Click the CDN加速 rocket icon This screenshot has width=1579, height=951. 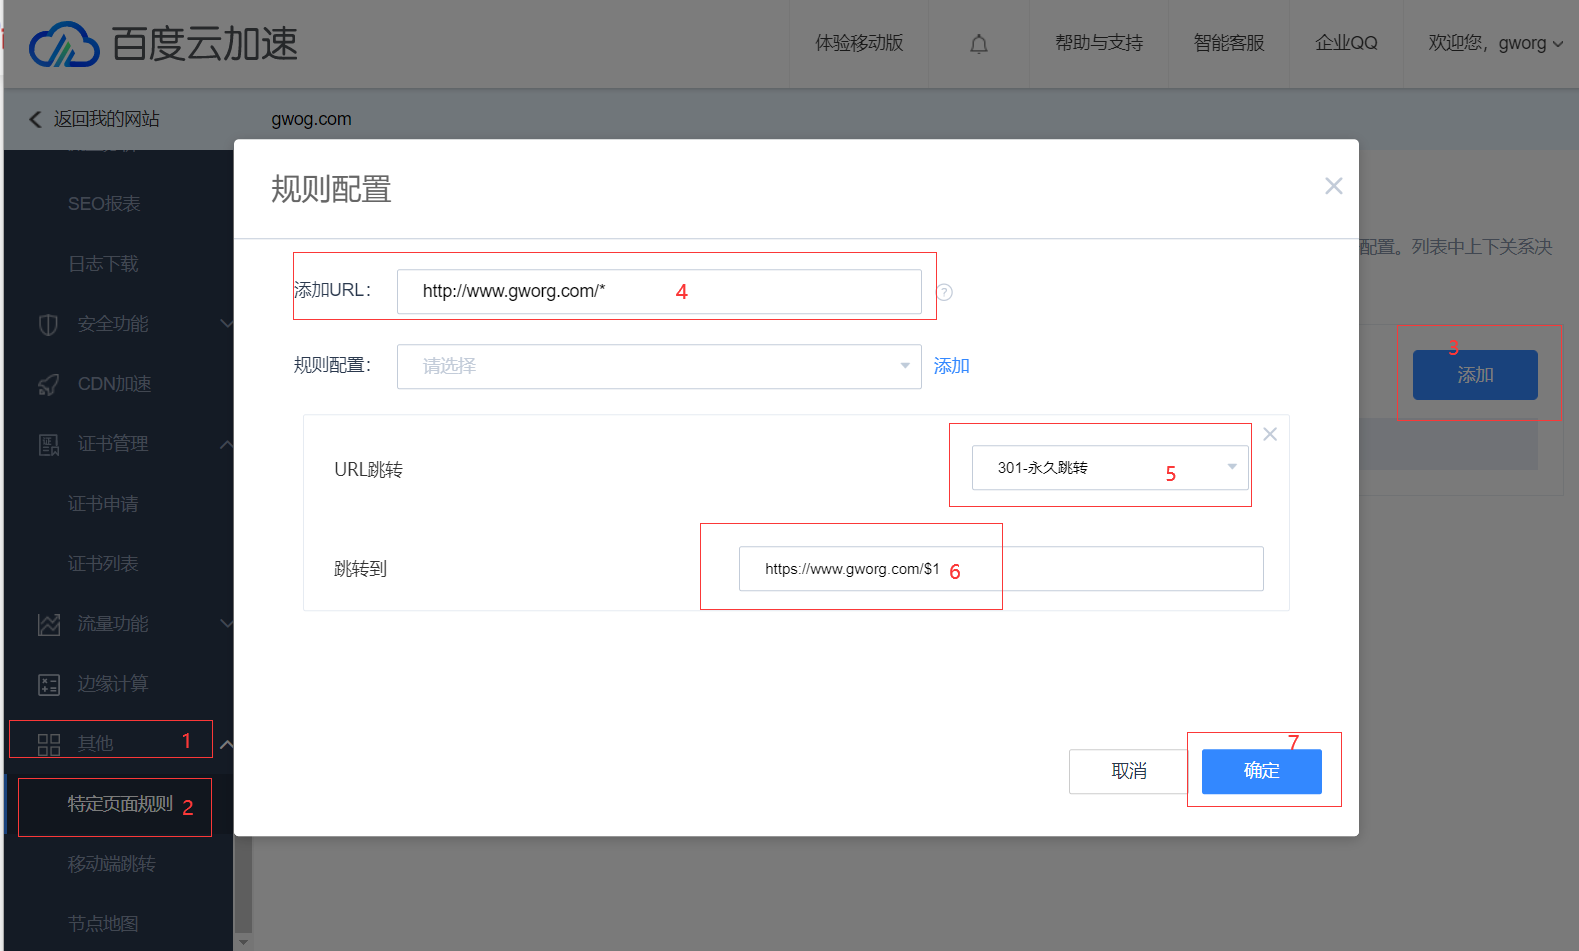[48, 385]
